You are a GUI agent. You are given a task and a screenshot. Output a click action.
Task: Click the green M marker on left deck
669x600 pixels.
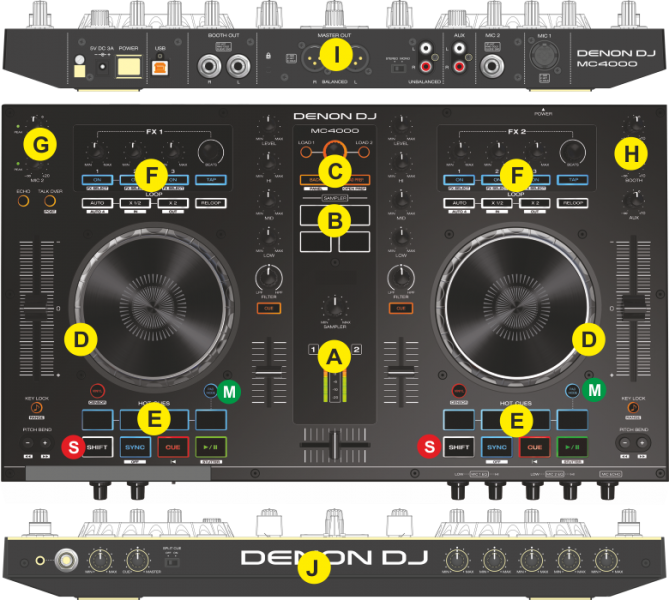click(231, 389)
